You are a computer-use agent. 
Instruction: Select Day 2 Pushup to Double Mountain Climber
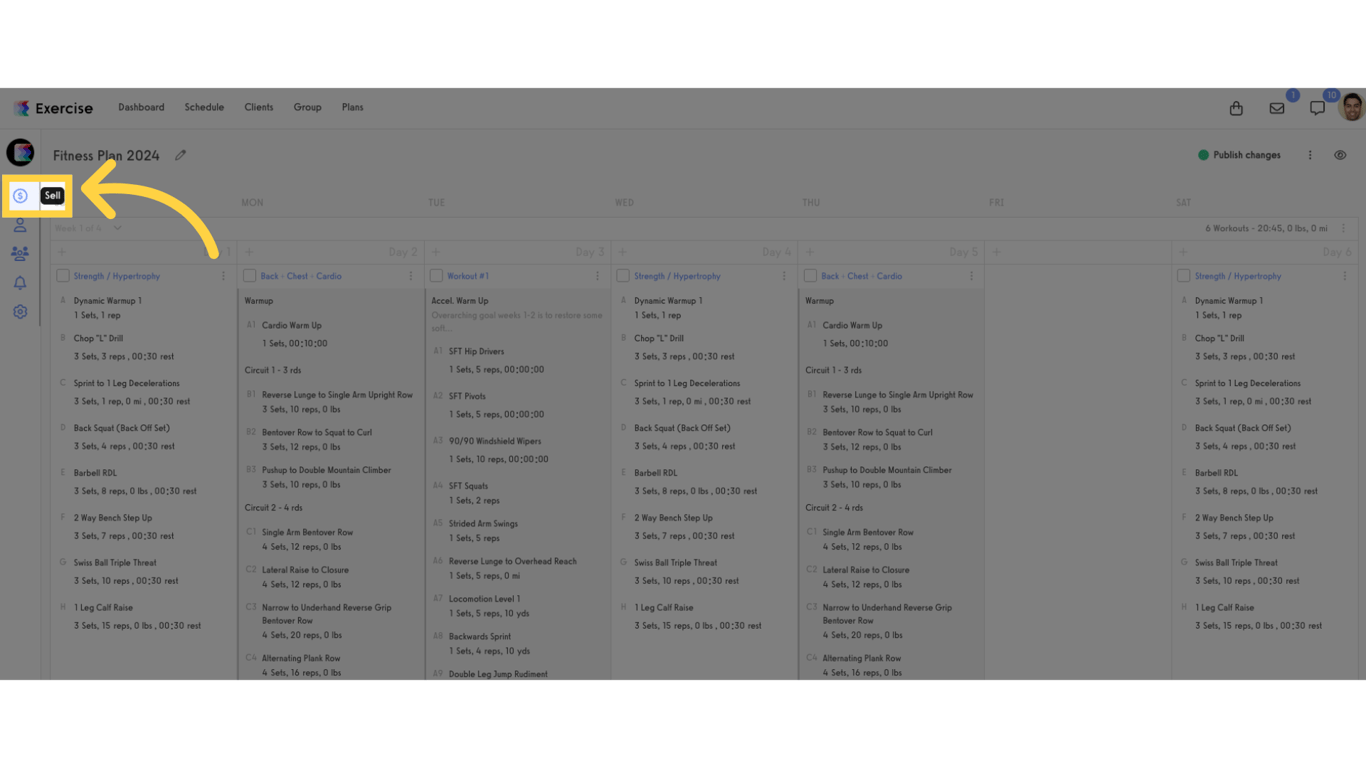(327, 470)
